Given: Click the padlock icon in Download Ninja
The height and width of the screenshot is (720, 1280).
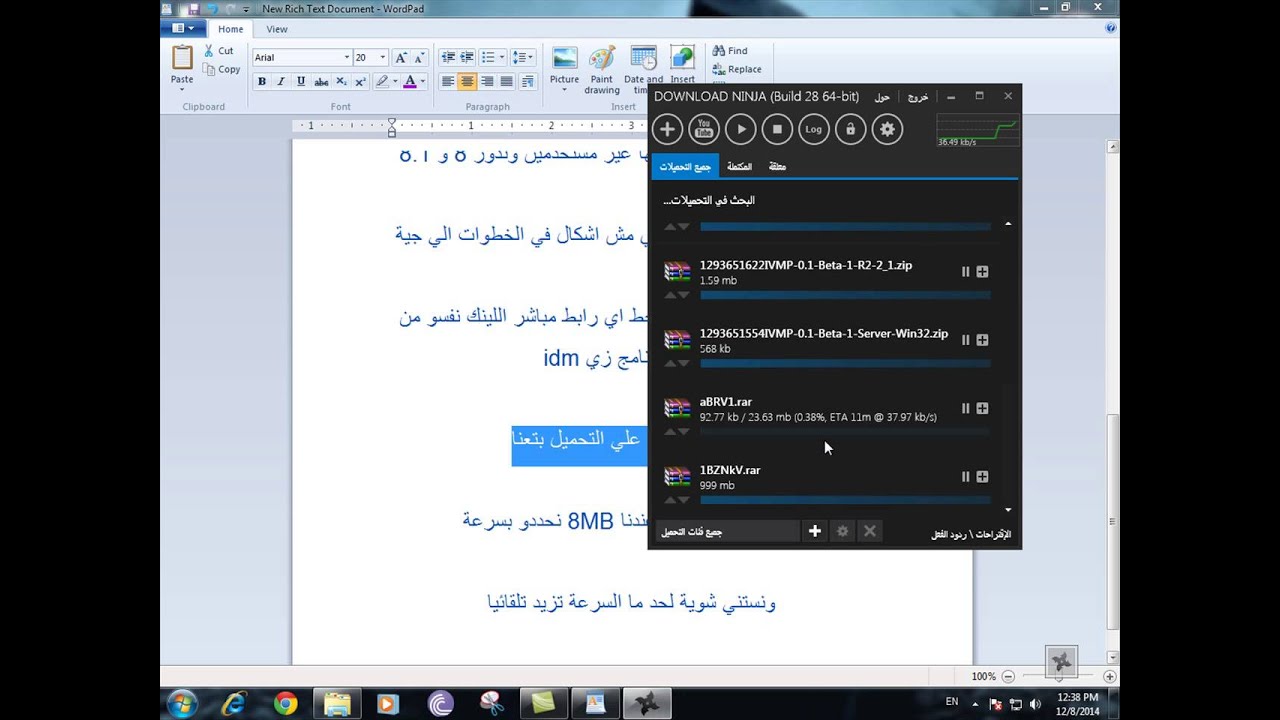Looking at the screenshot, I should [x=850, y=129].
